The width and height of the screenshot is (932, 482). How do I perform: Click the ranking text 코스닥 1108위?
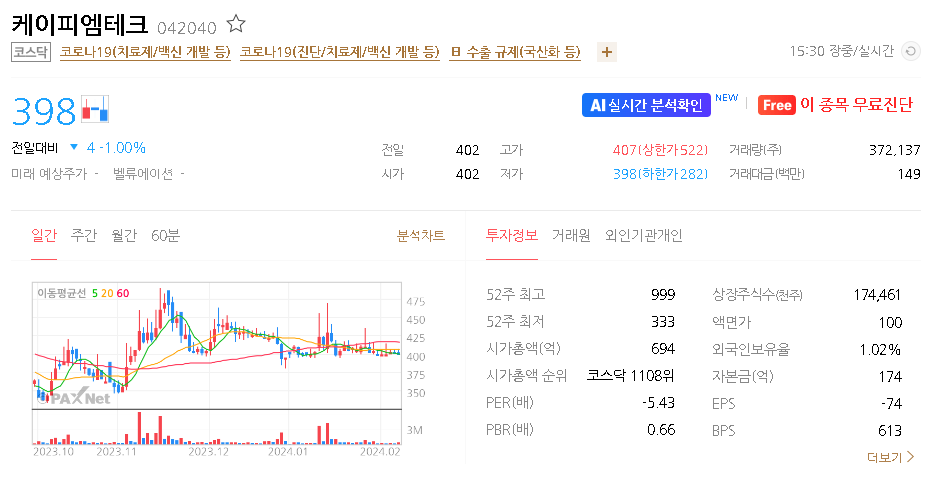click(x=631, y=376)
